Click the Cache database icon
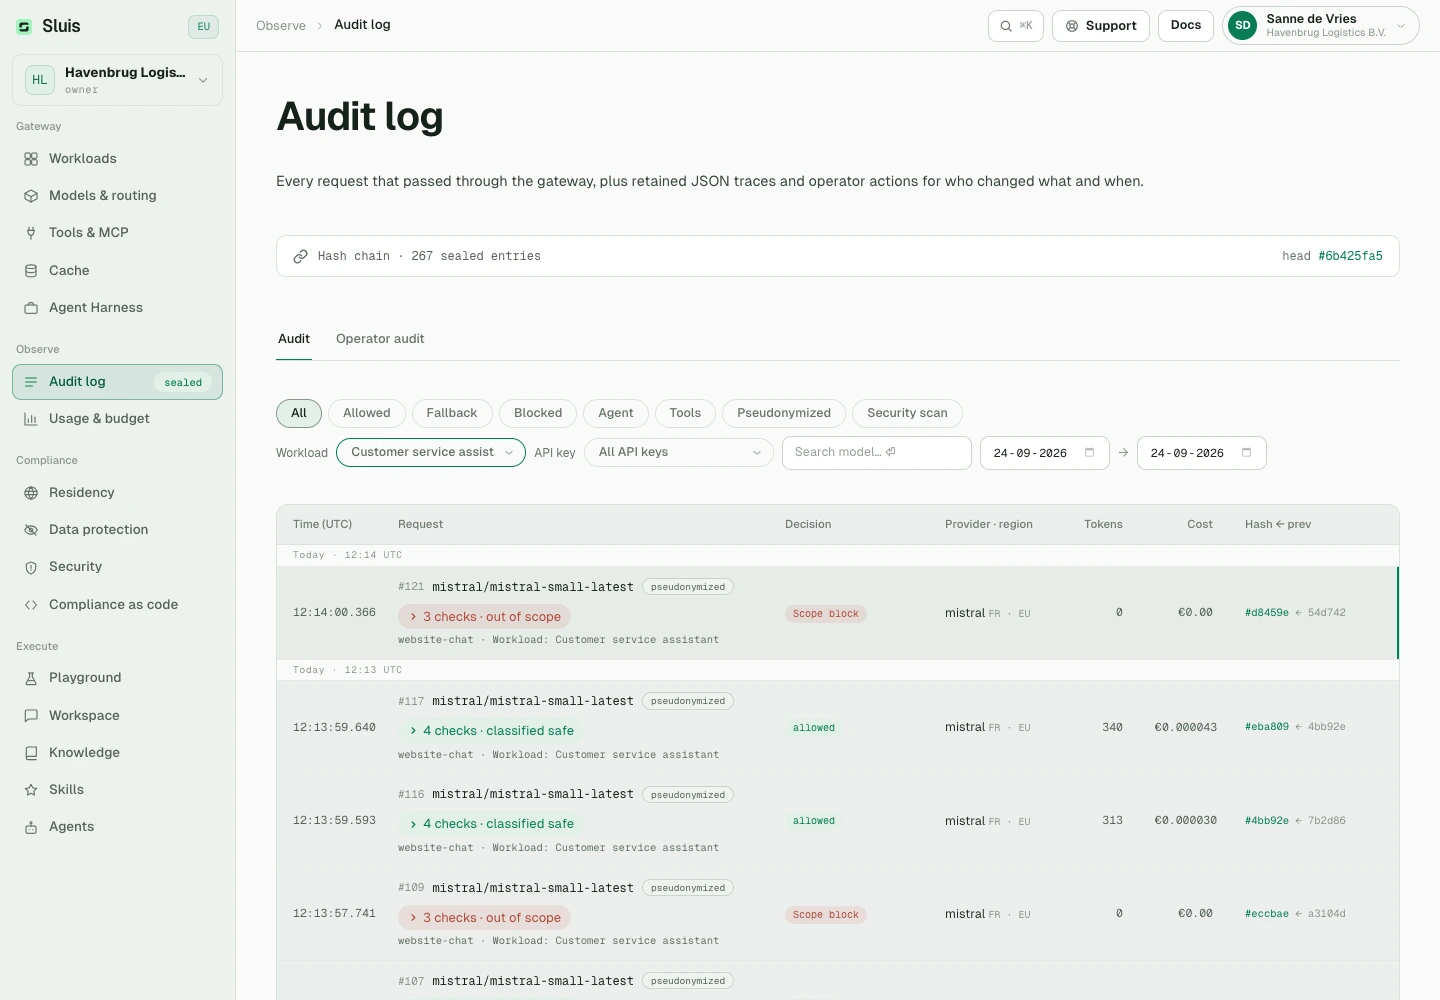Screen dimensions: 1440x1000 [31, 271]
